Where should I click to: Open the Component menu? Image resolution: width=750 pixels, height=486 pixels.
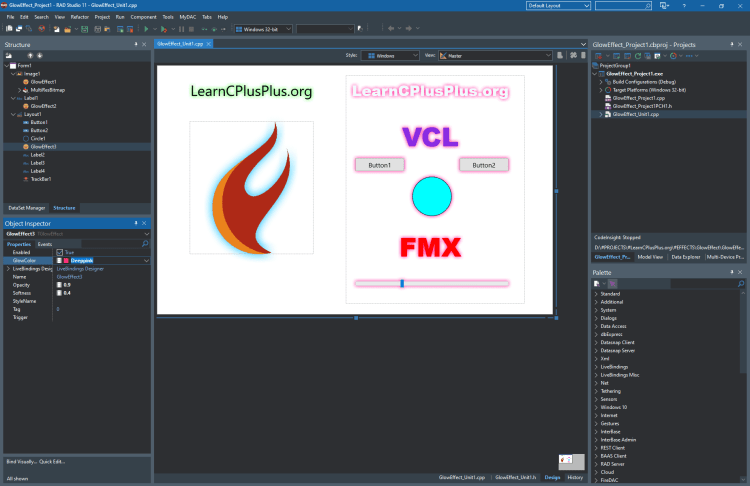(143, 17)
